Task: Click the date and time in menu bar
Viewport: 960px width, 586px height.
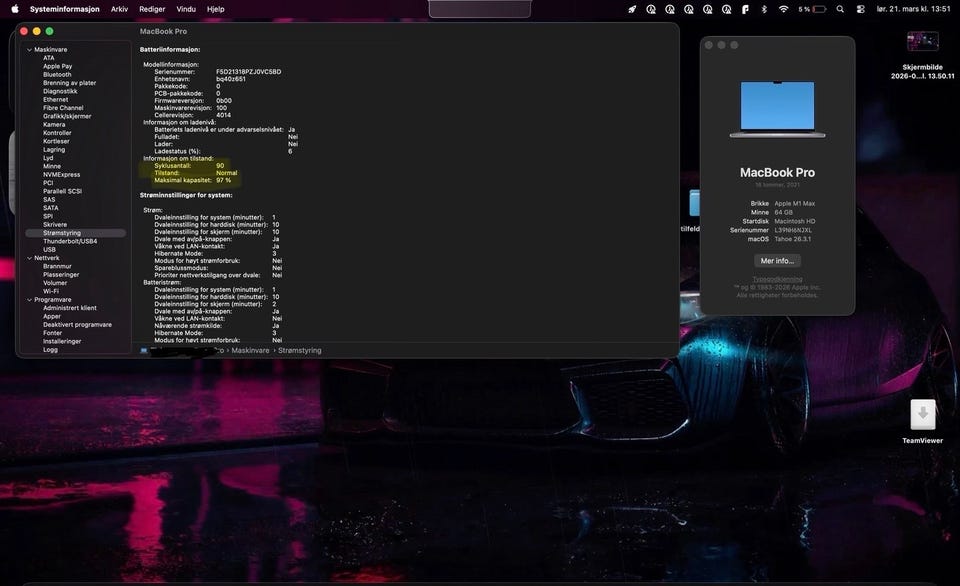Action: pyautogui.click(x=913, y=9)
